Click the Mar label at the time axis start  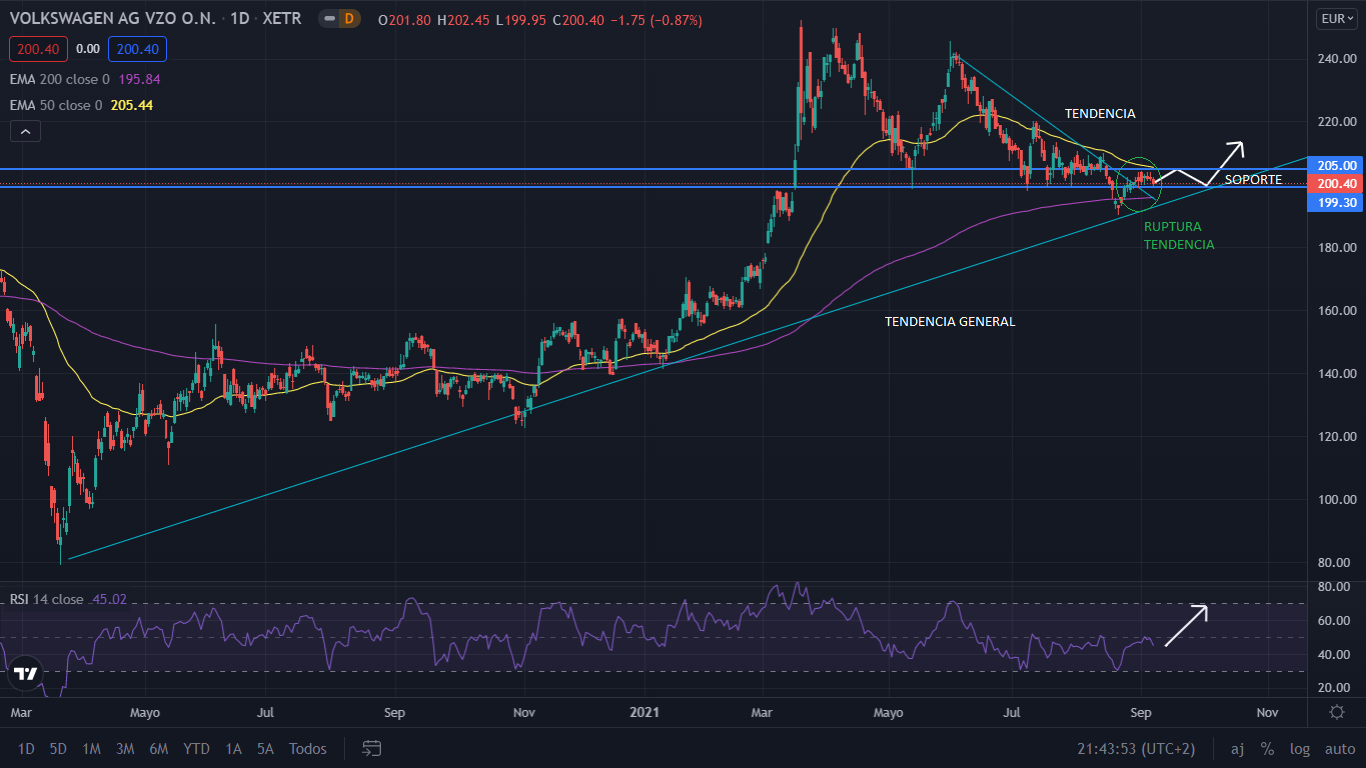click(x=22, y=713)
